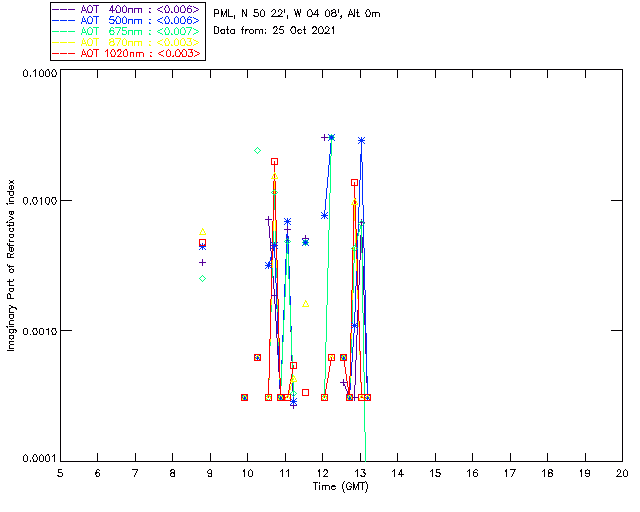Viewport: 640px width, 512px height.
Task: Click the red square peak marker near 12:50
Action: 354,183
